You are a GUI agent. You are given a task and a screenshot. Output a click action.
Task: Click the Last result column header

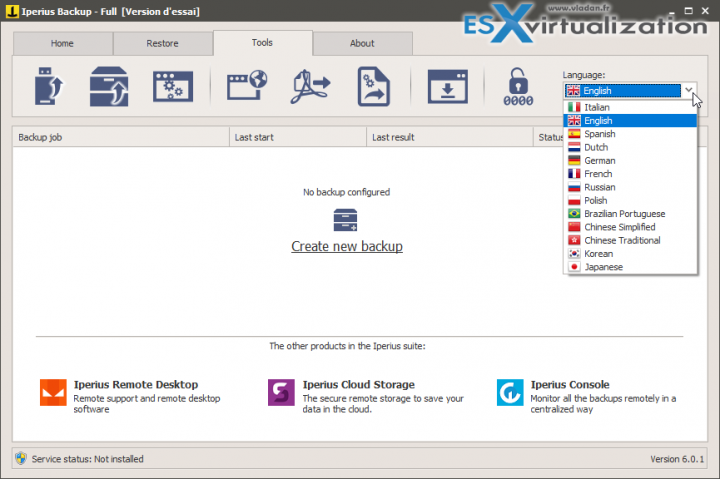click(450, 137)
